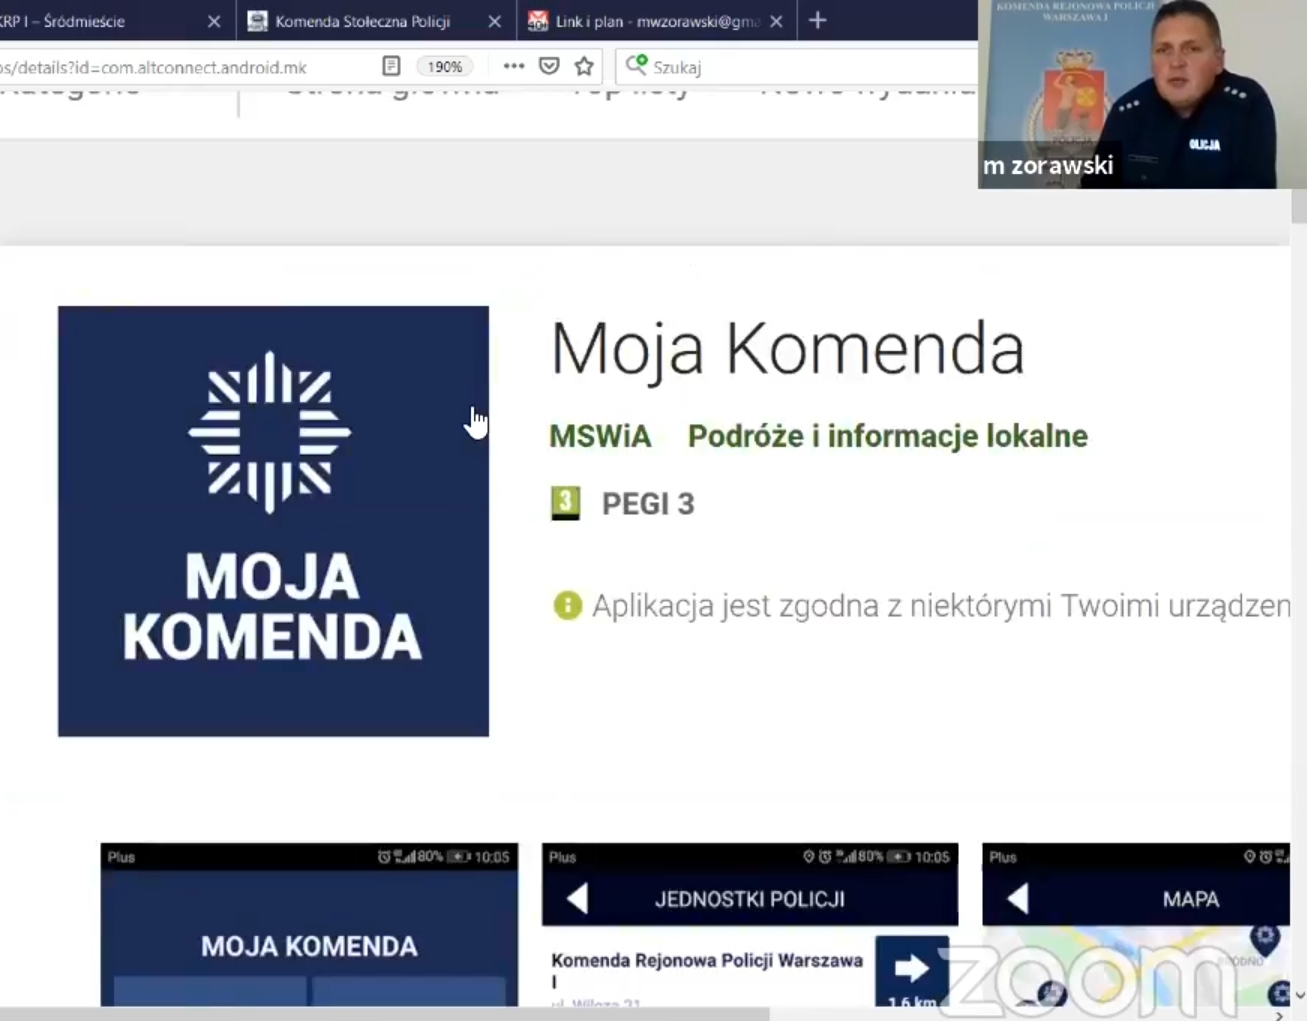Viewport: 1307px width, 1021px height.
Task: Click the compatibility message text
Action: coord(941,606)
